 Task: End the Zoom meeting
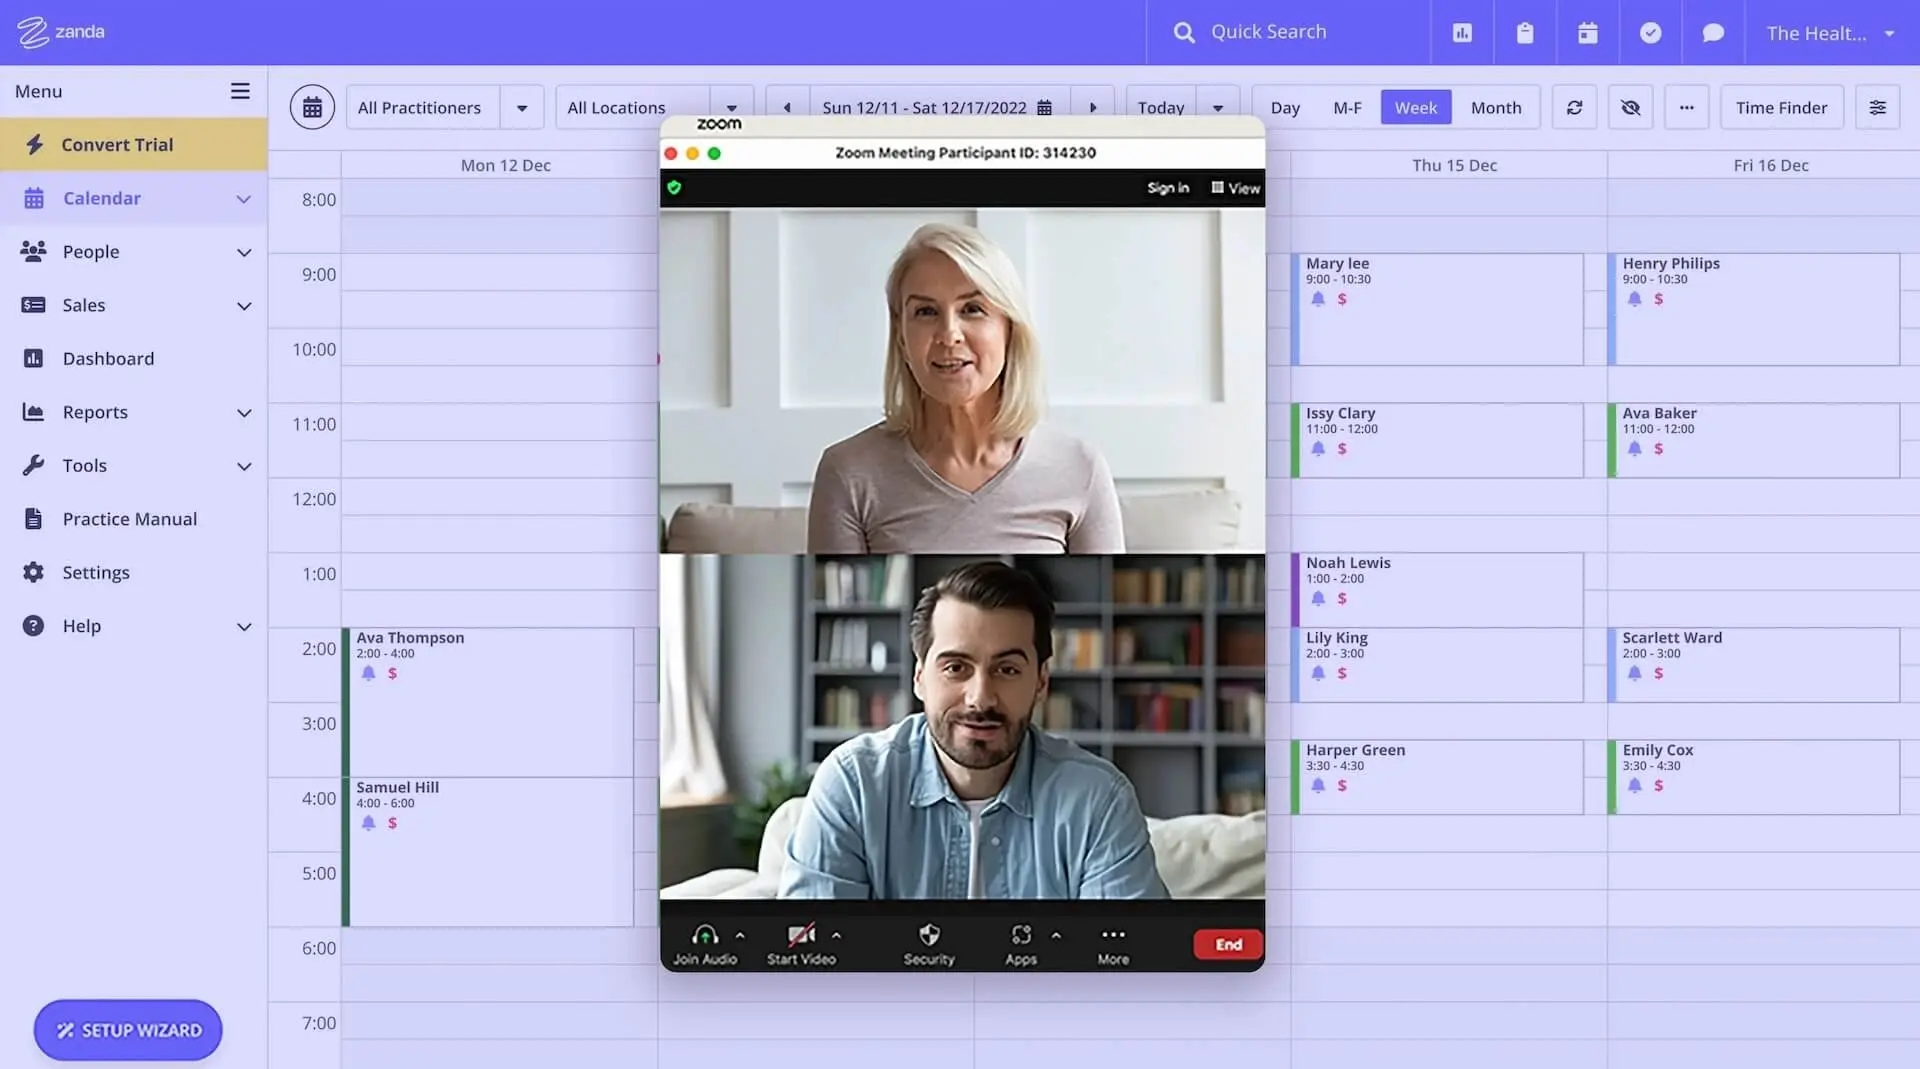click(x=1228, y=944)
